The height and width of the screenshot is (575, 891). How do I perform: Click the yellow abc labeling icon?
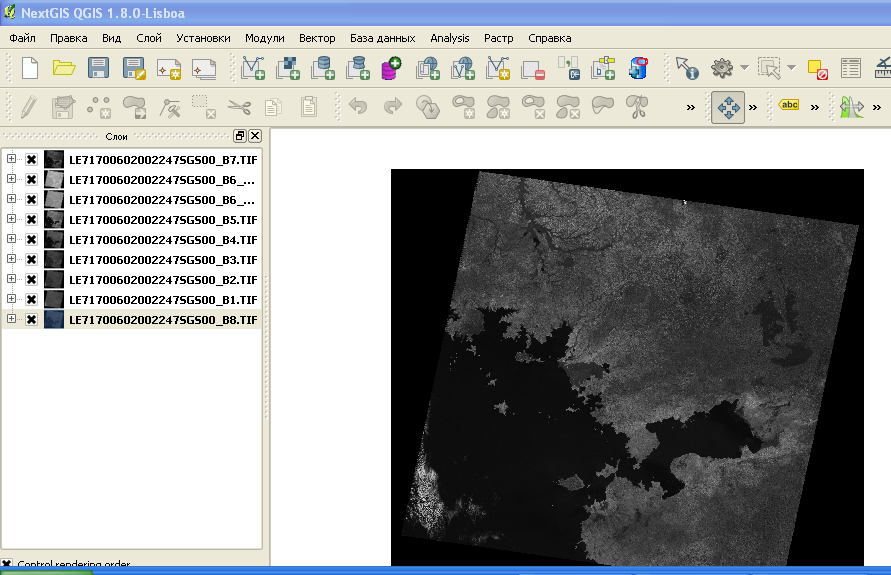789,106
